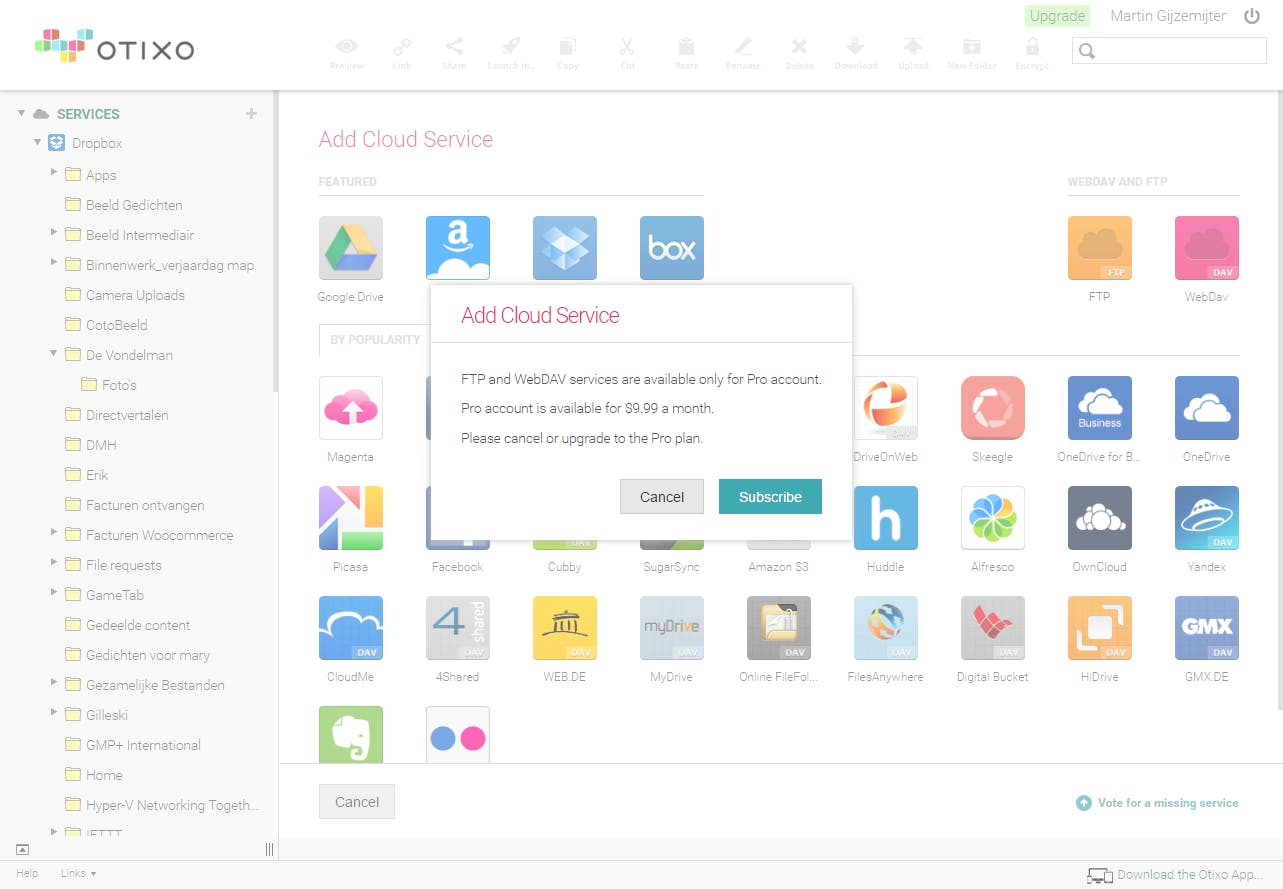Click the Share icon in toolbar
The height and width of the screenshot is (889, 1283).
click(454, 46)
